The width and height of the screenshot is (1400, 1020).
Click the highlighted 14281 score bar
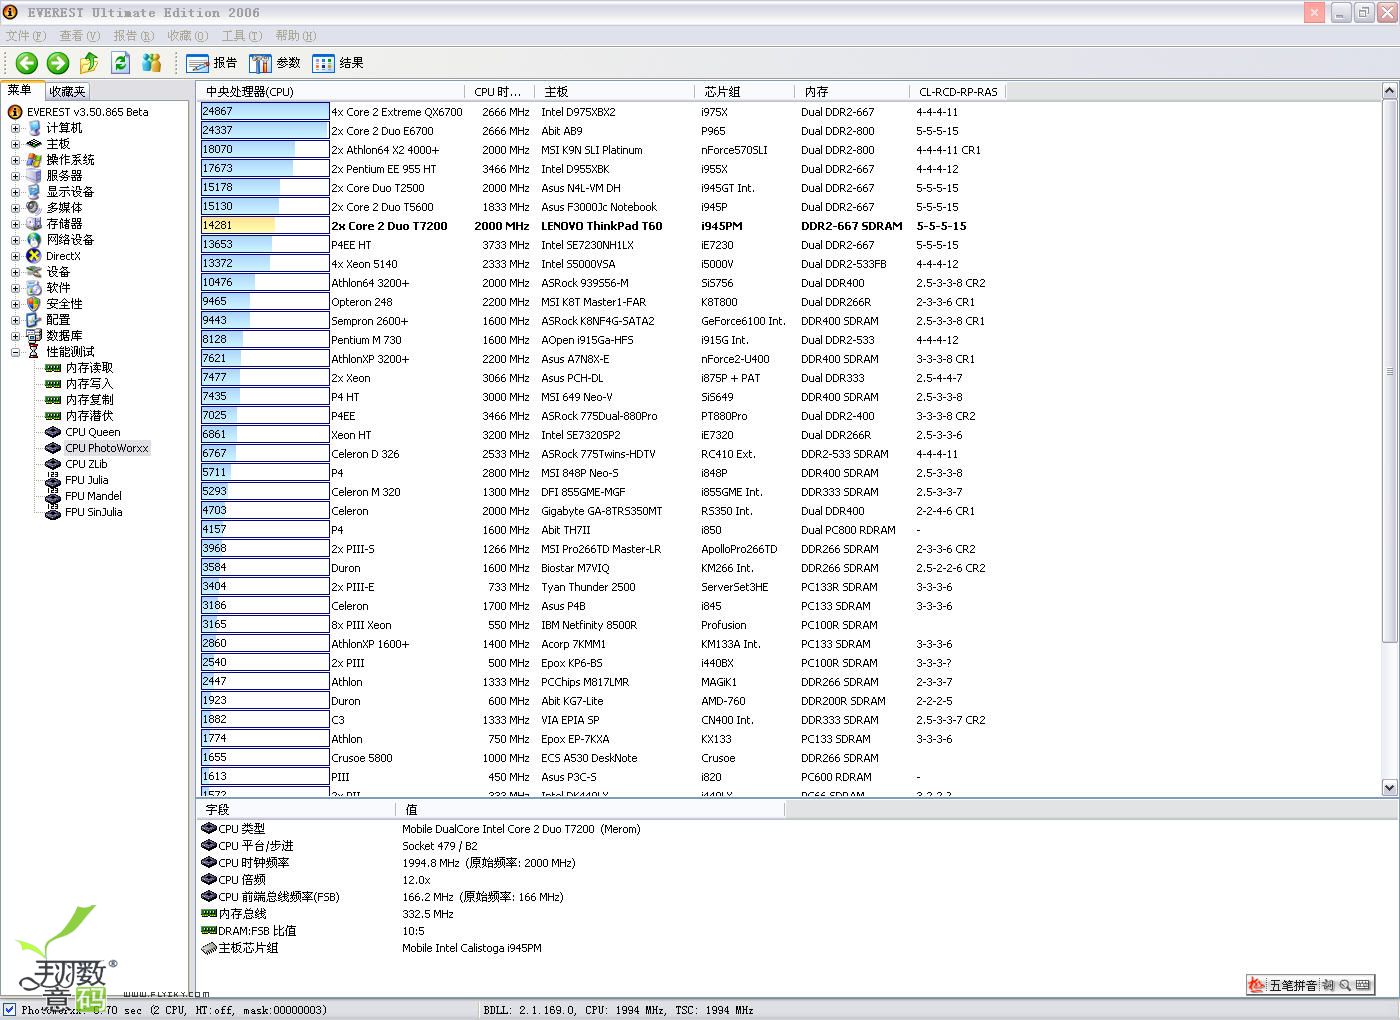[265, 226]
